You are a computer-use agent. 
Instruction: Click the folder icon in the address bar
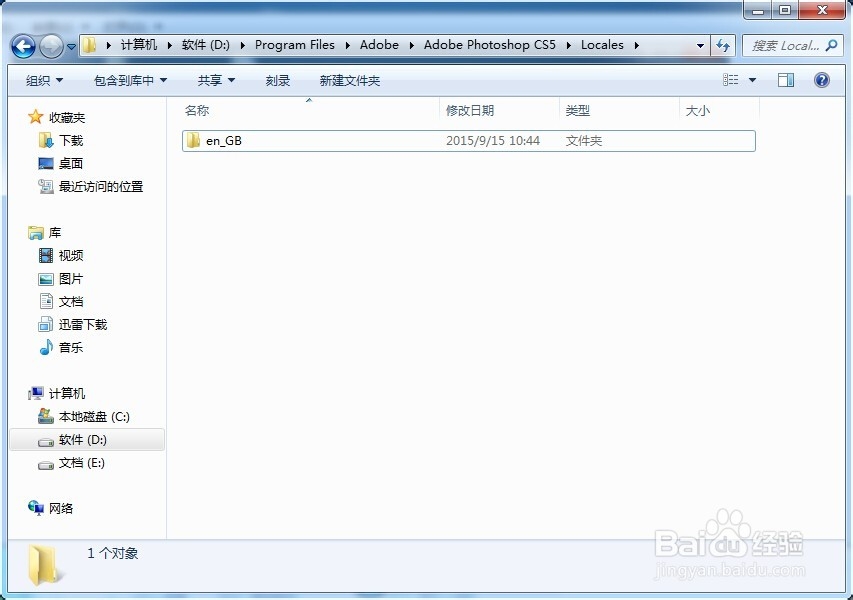[x=90, y=45]
